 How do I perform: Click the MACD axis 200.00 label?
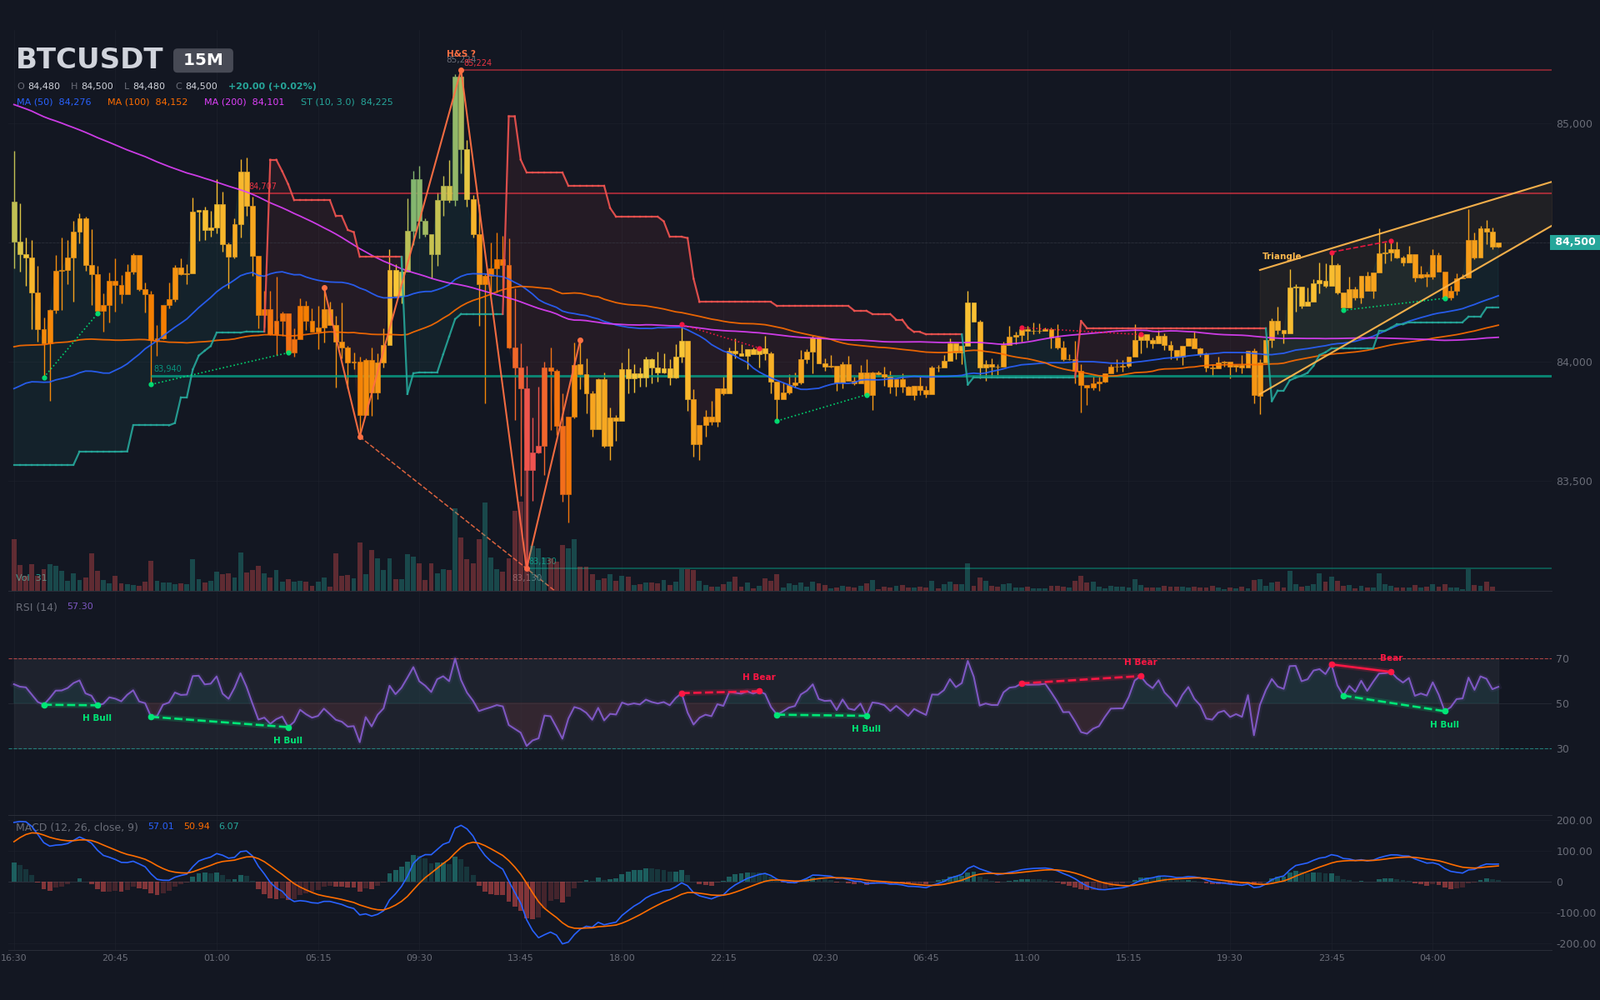coord(1574,821)
